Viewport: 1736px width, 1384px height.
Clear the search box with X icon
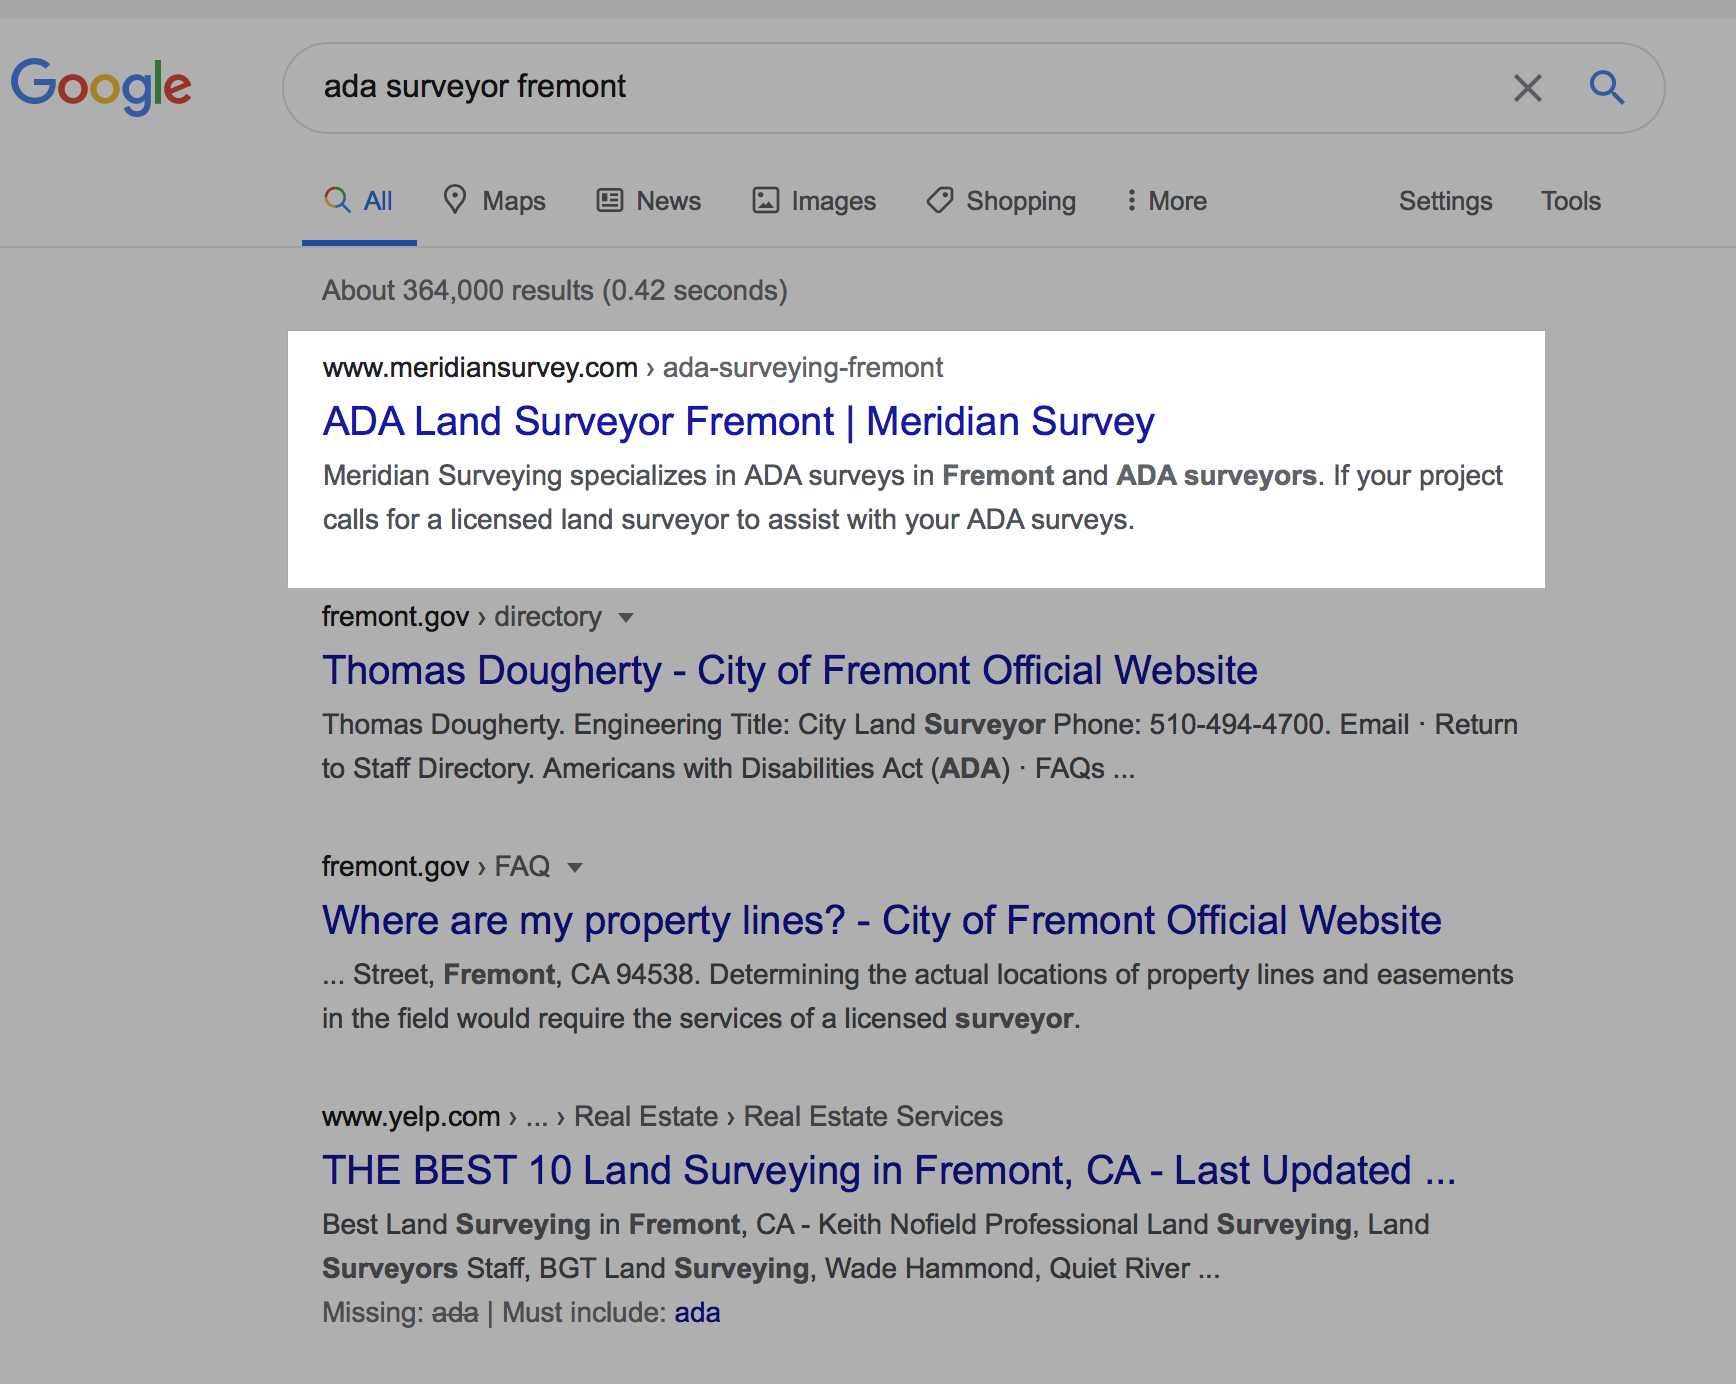tap(1527, 88)
